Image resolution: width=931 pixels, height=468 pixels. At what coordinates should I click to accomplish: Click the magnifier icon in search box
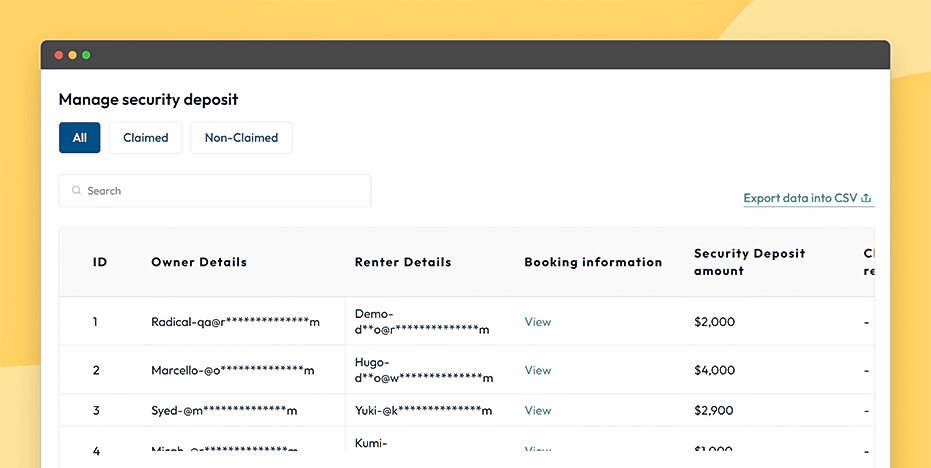(x=76, y=191)
